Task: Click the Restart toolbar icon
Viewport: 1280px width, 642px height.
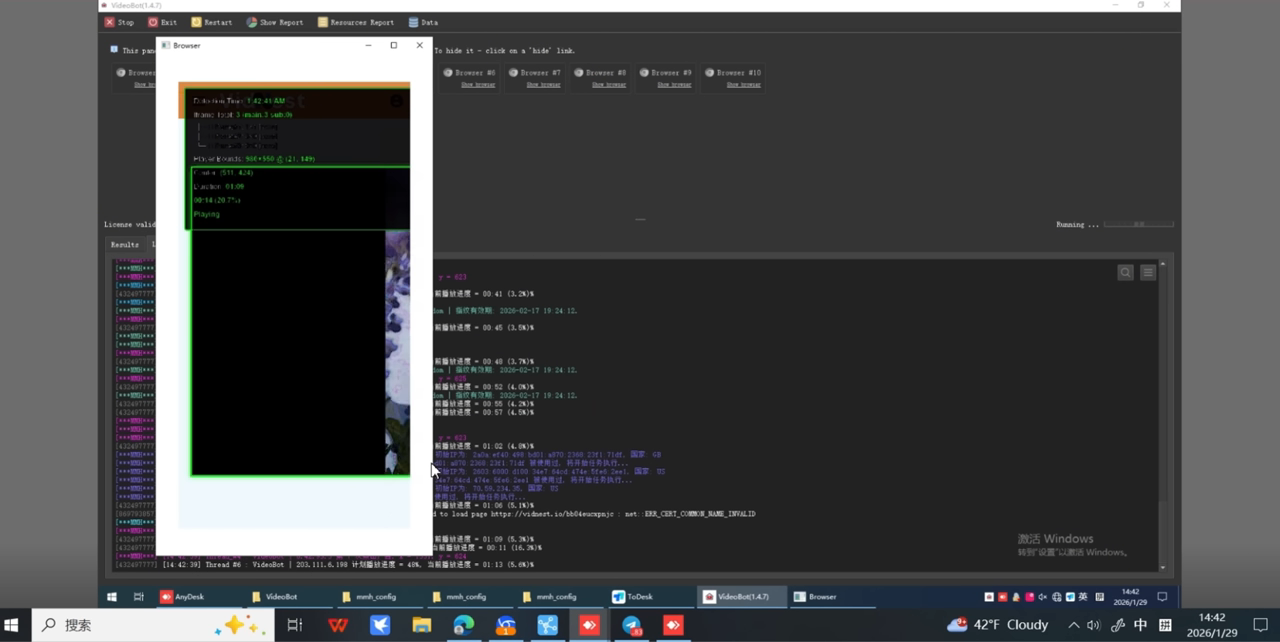Action: (x=196, y=22)
